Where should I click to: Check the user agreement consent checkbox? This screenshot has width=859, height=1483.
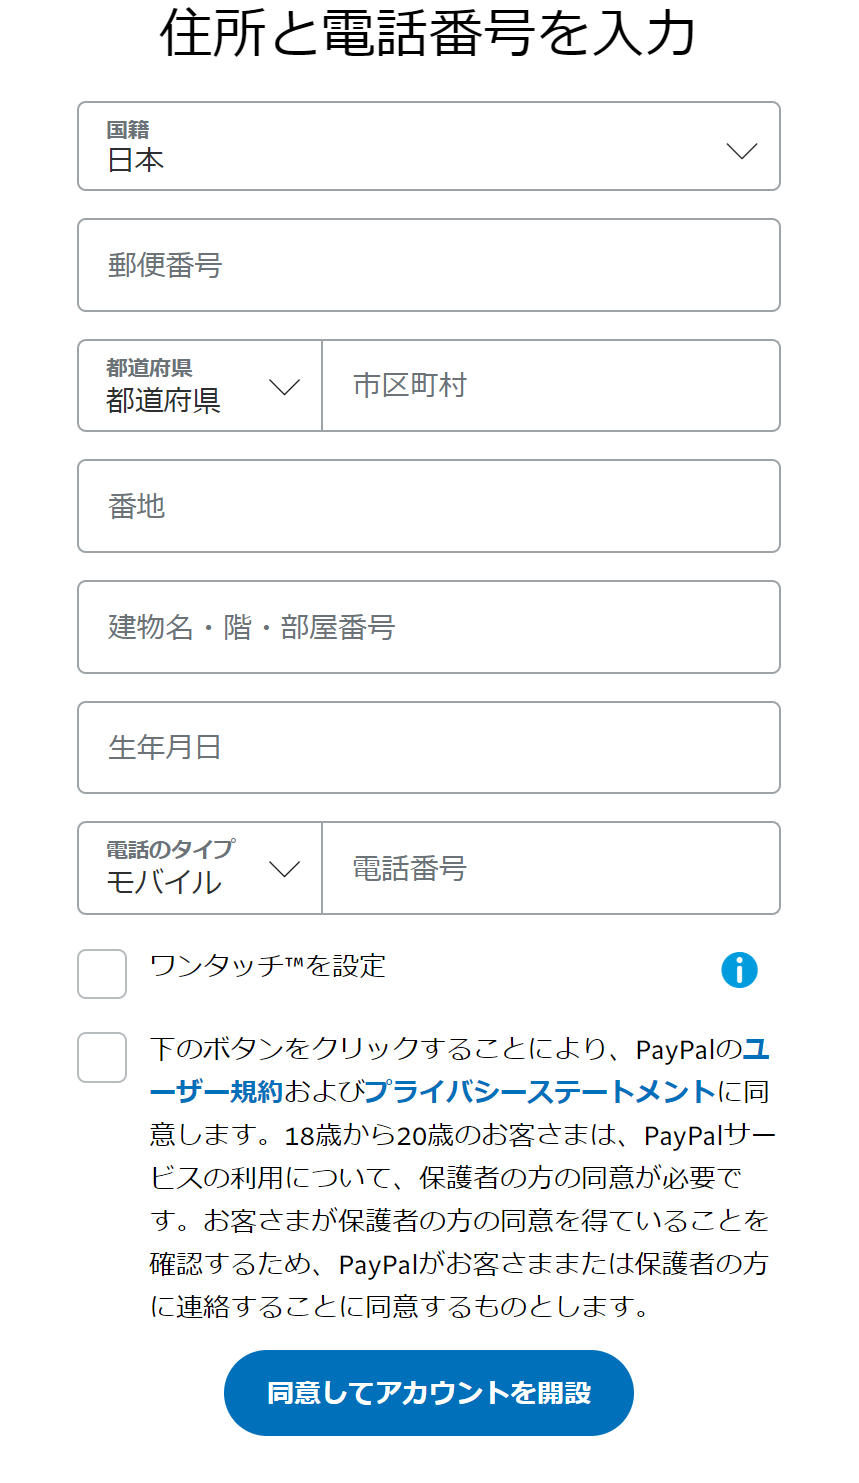(x=102, y=1057)
